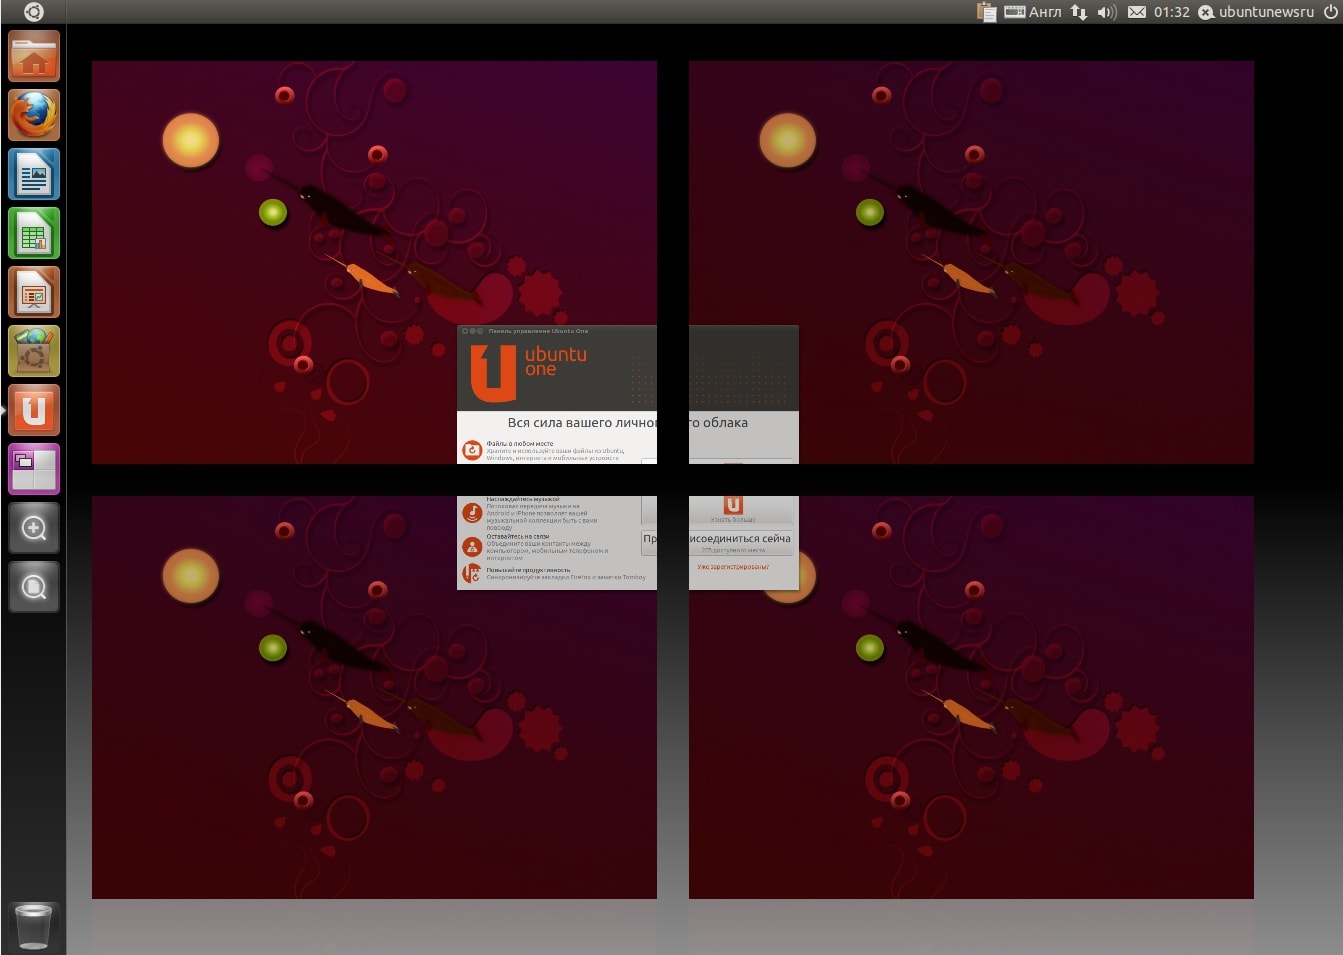Click the files-anywhere sync icon in Ubuntu One
Viewport: 1343px width, 955px height.
472,451
